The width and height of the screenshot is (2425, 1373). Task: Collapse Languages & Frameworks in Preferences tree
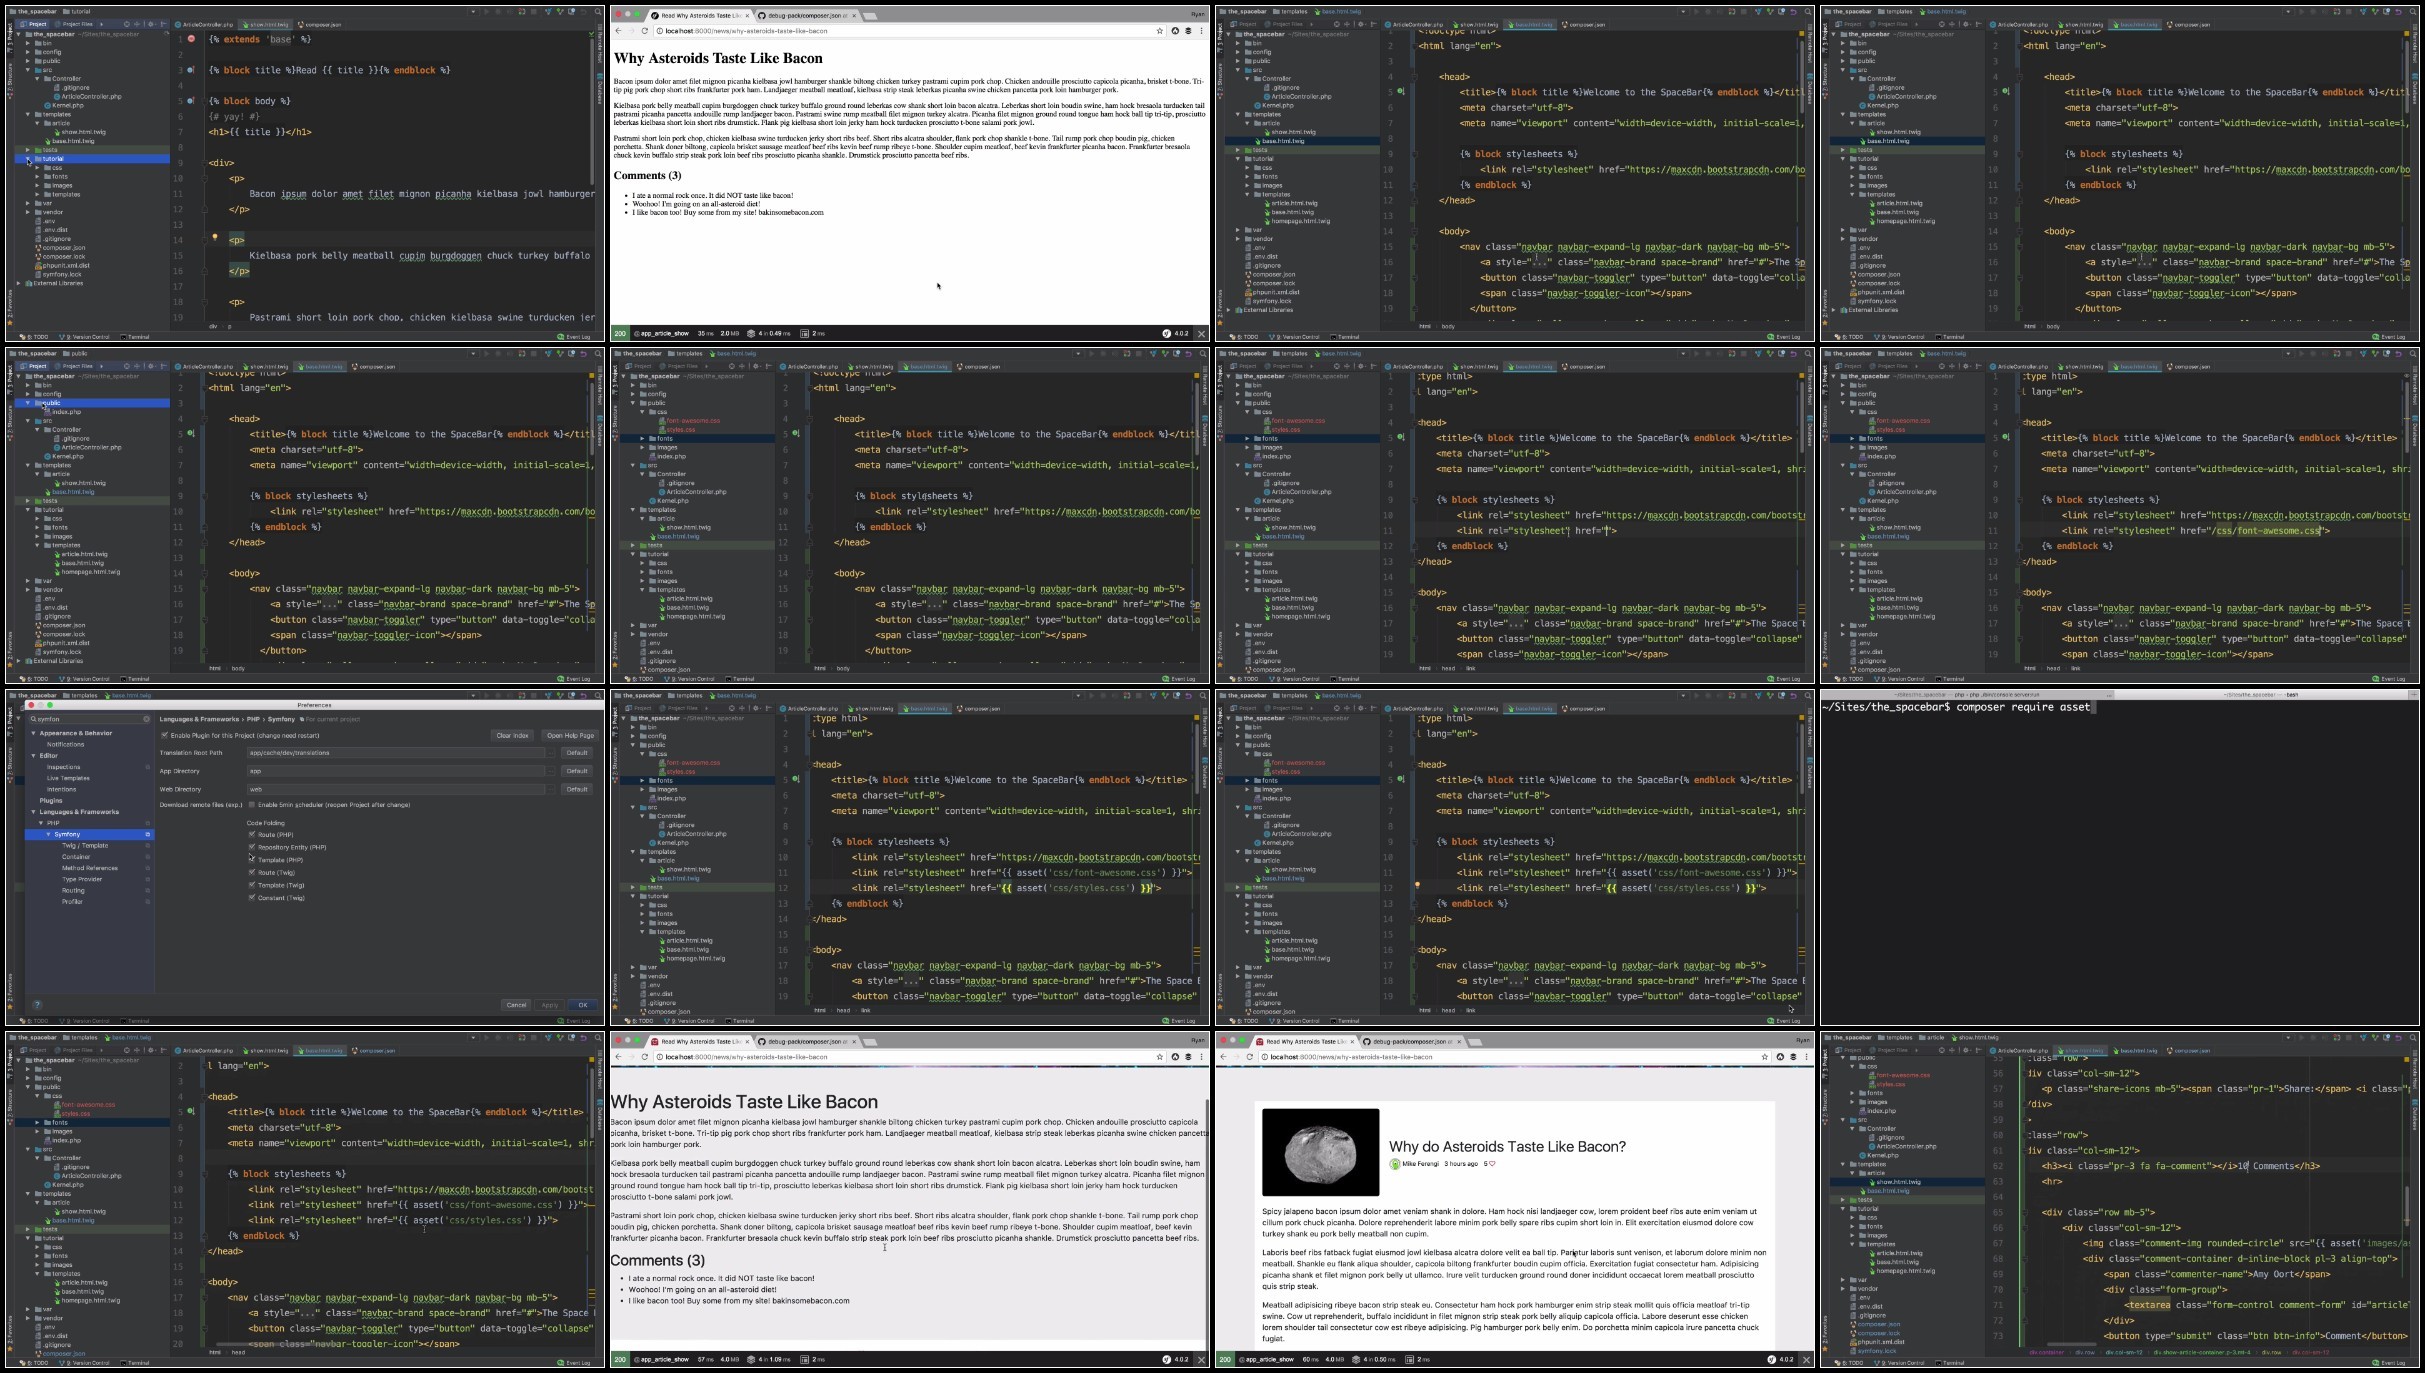33,812
